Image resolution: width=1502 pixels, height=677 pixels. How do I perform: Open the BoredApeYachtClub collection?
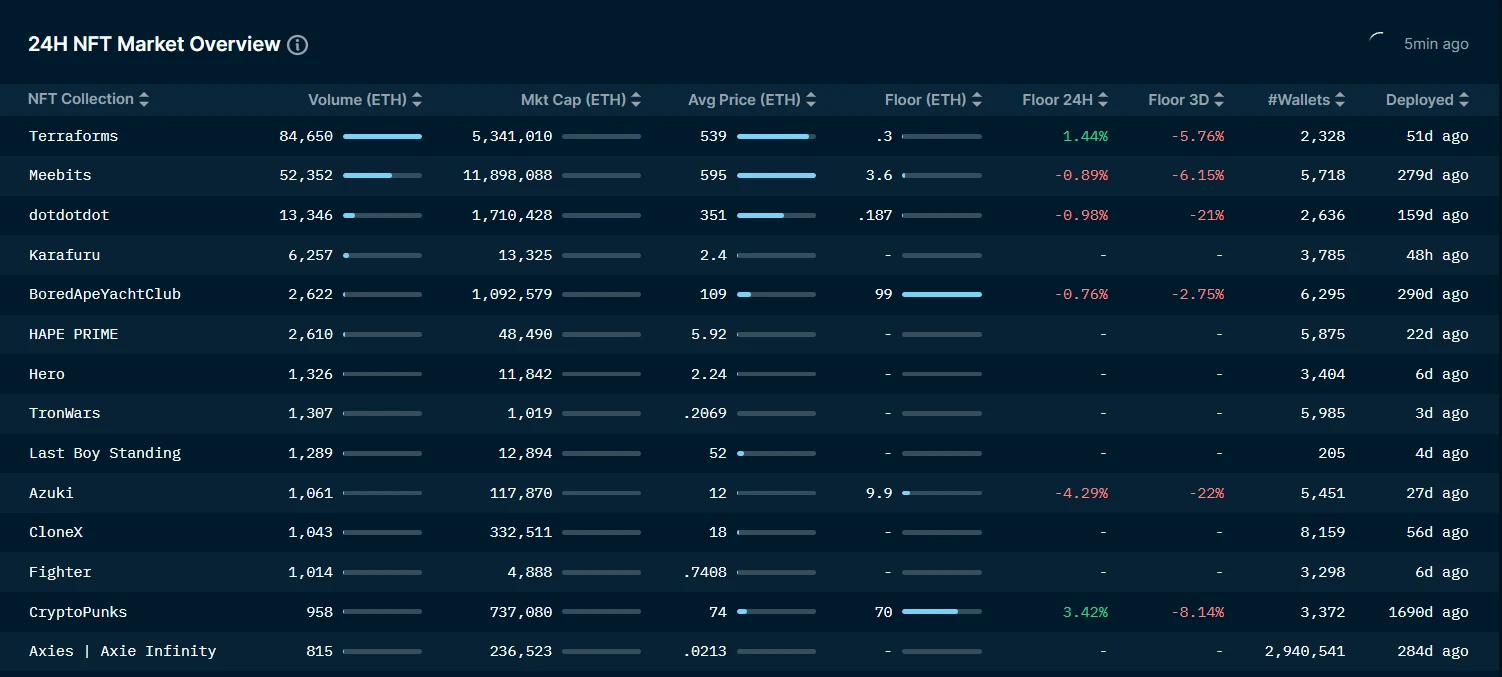pos(105,294)
